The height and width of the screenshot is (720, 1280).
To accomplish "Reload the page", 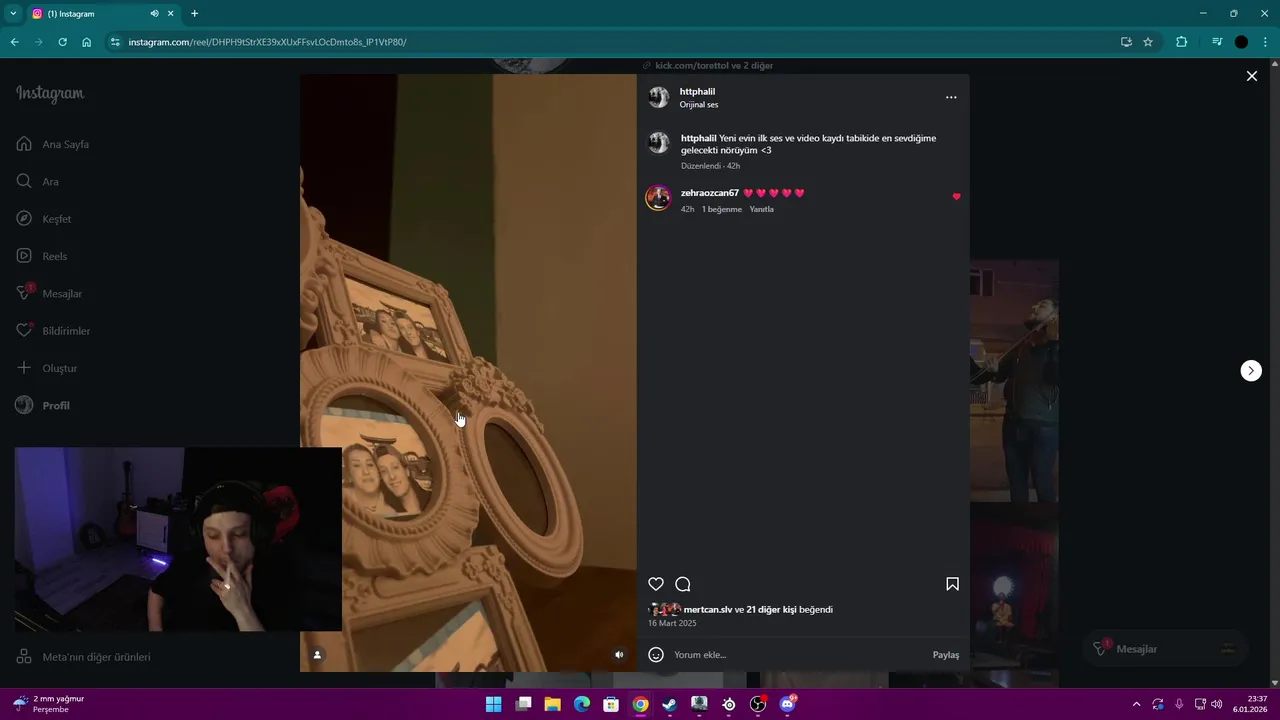I will point(62,42).
